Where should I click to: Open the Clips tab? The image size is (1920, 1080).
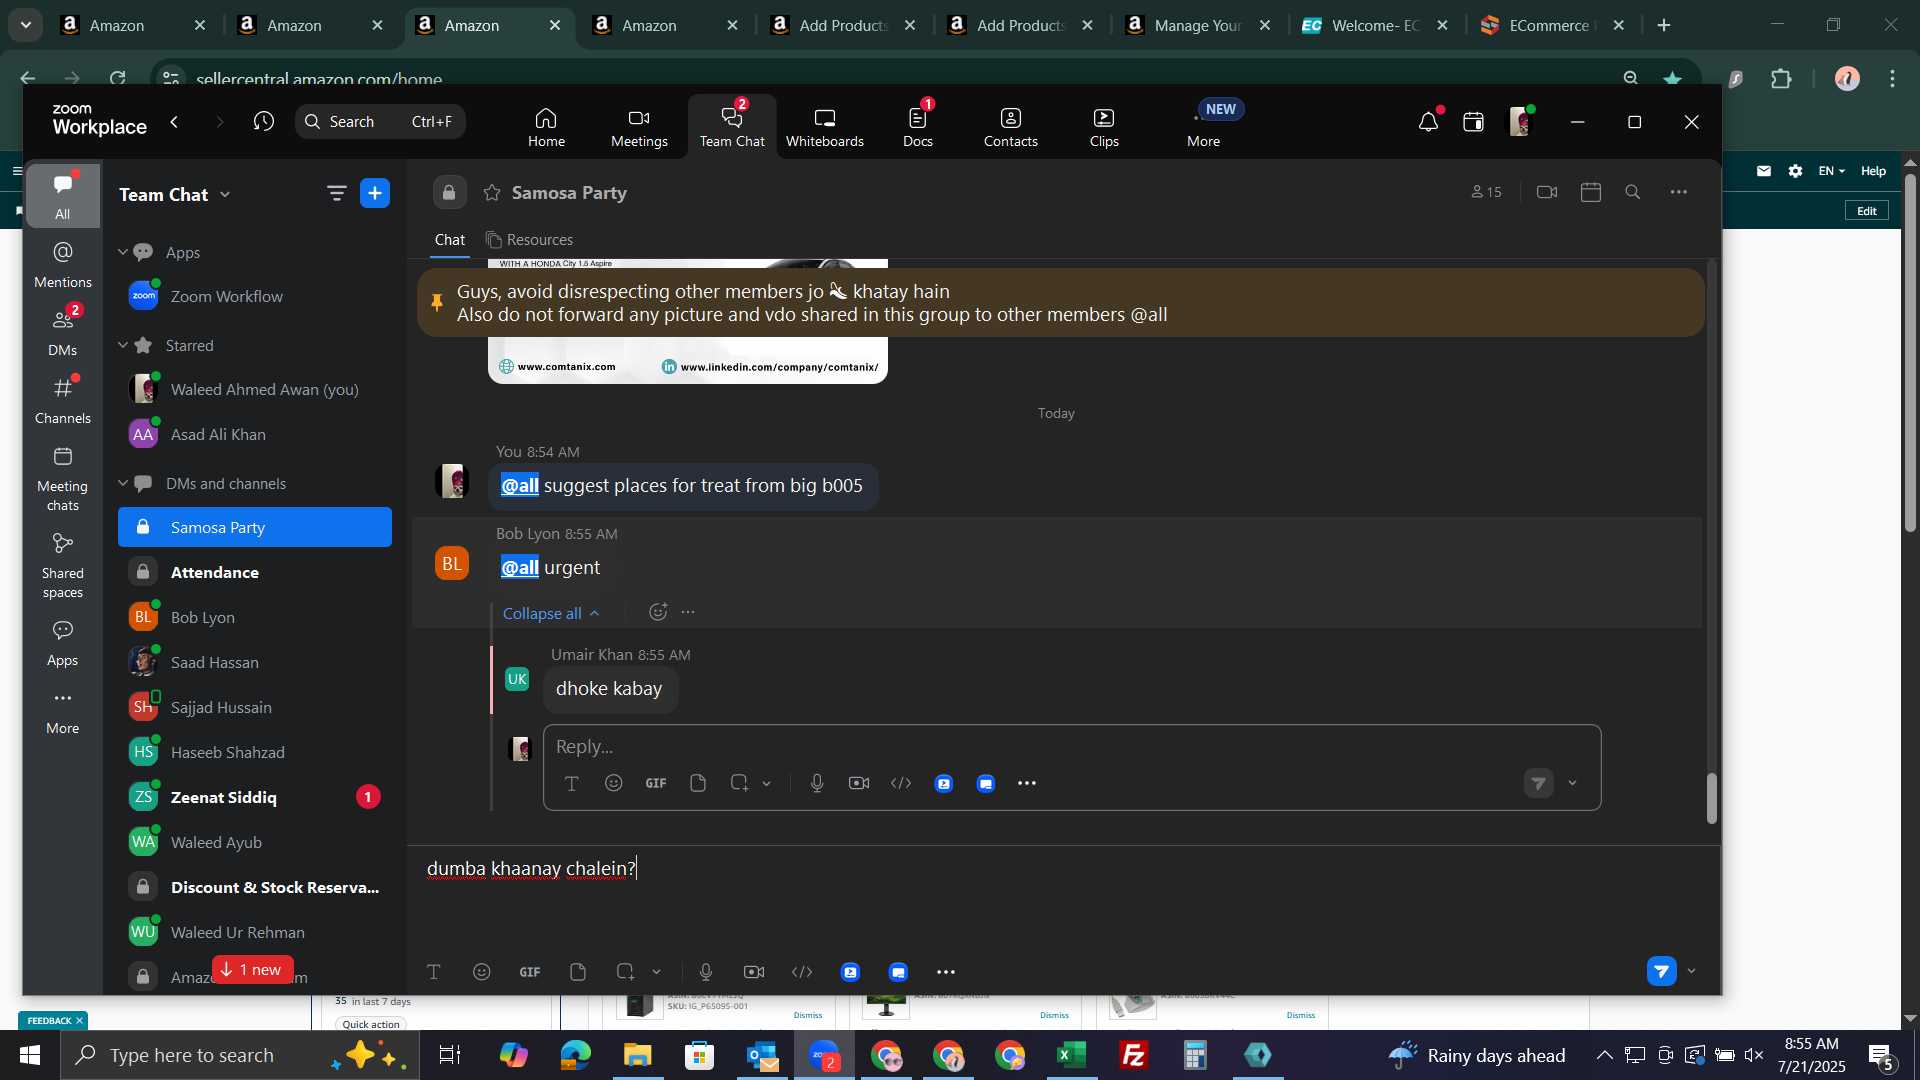tap(1104, 127)
